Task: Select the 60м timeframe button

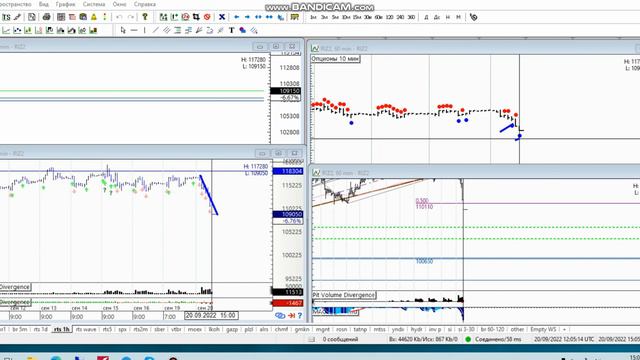Action: [378, 17]
